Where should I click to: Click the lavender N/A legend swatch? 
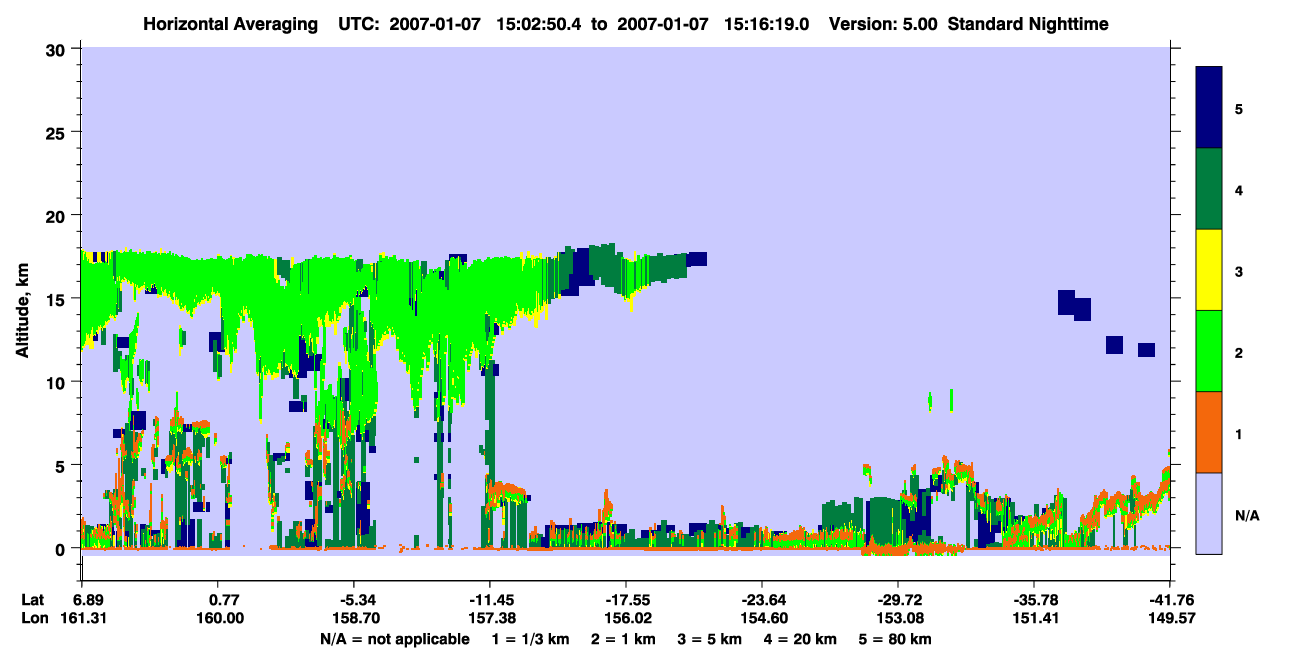pos(1209,513)
